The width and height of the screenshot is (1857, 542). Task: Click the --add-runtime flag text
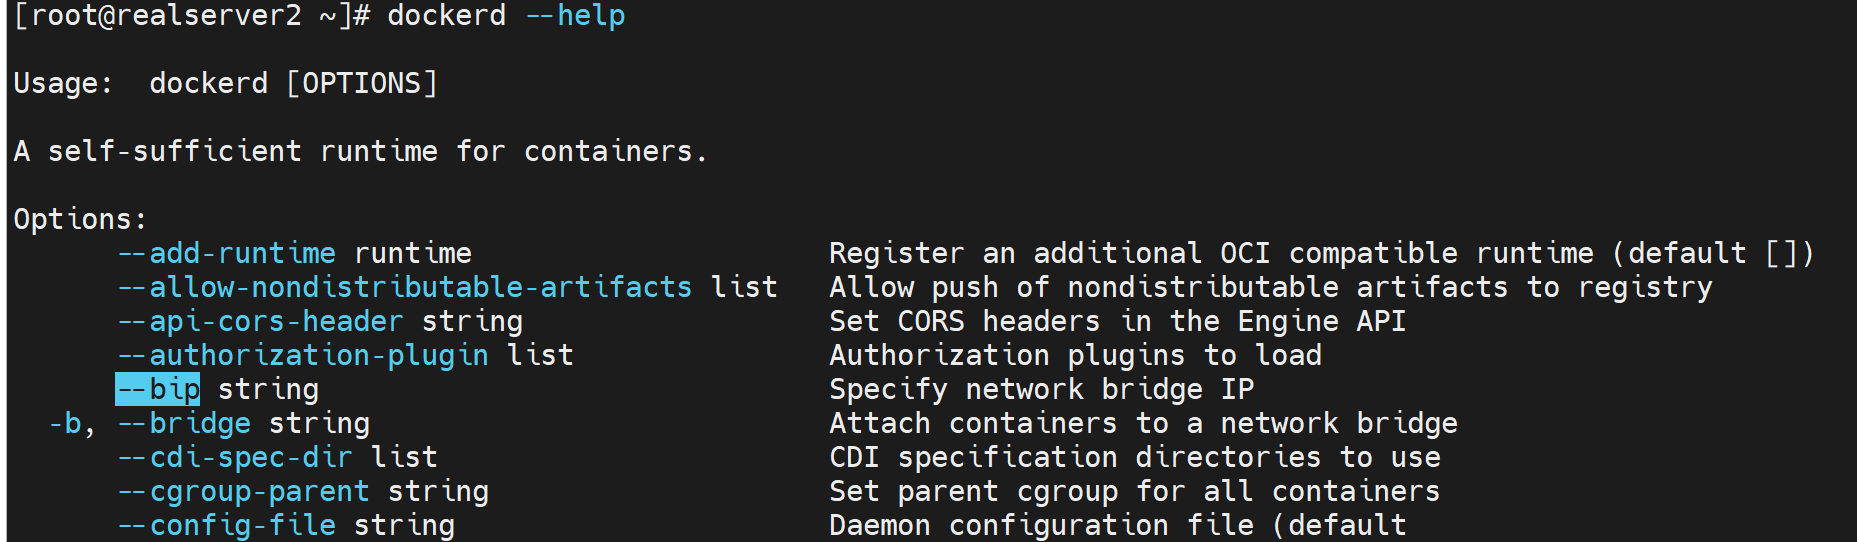coord(227,253)
